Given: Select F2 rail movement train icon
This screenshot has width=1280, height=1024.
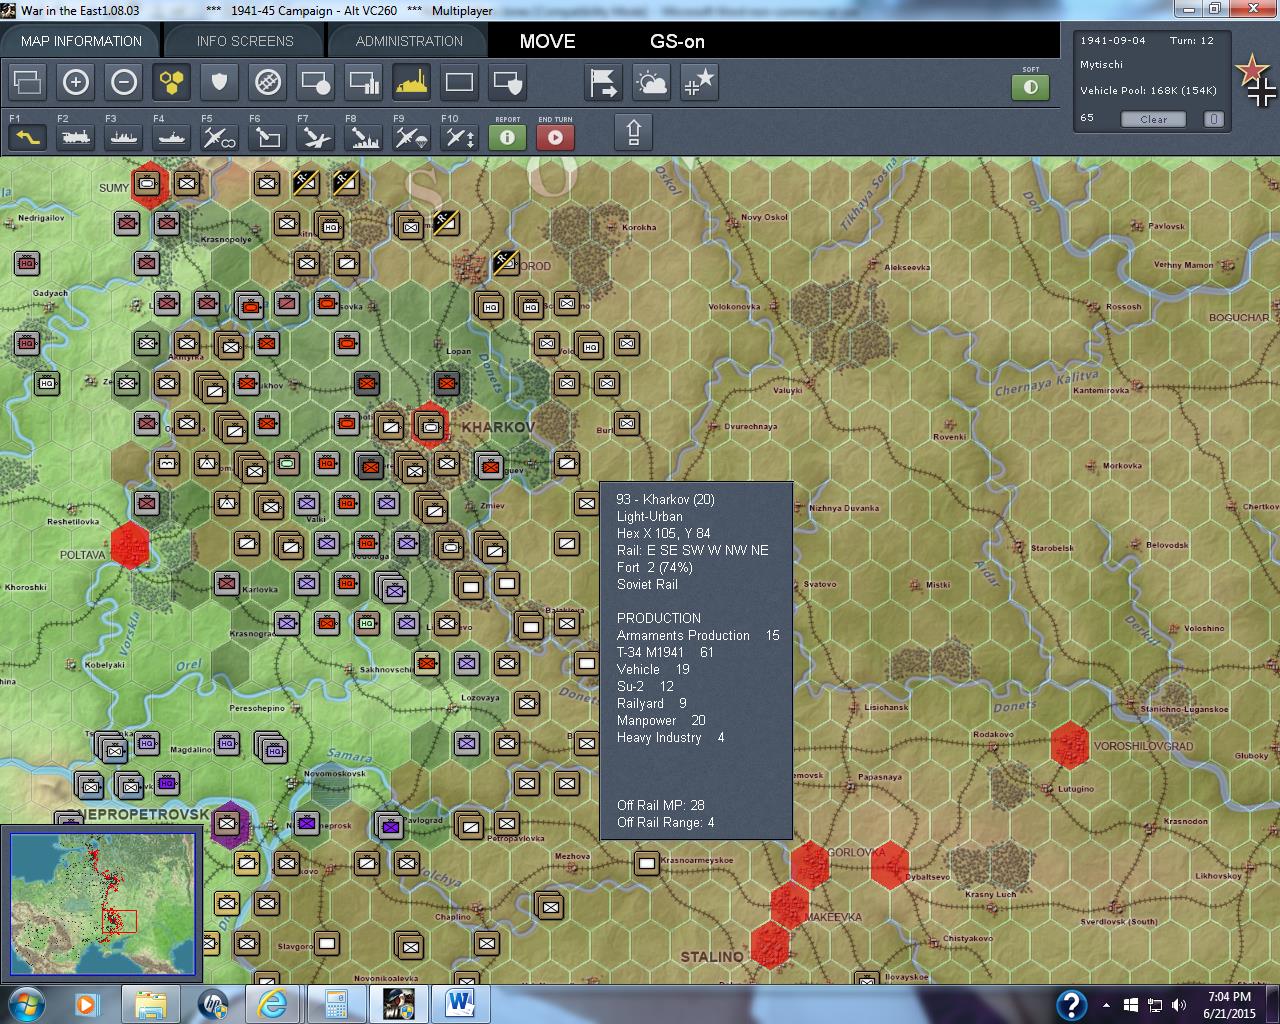Looking at the screenshot, I should 76,136.
